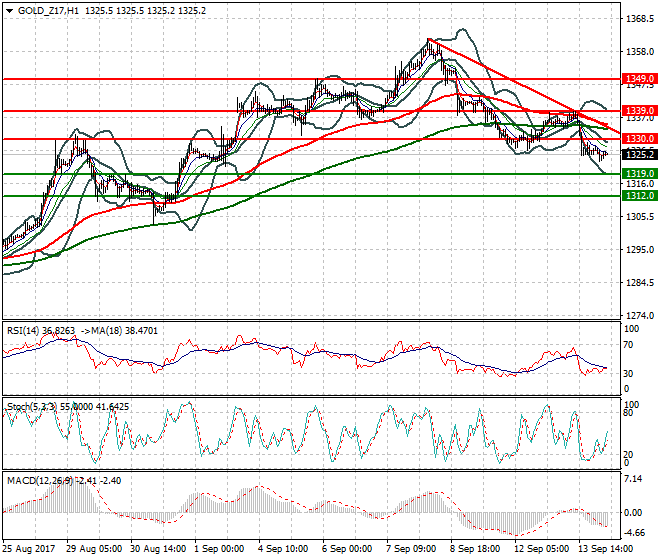The height and width of the screenshot is (560, 660).
Task: Click the 4 Sep 10:00 time axis label
Action: (283, 549)
